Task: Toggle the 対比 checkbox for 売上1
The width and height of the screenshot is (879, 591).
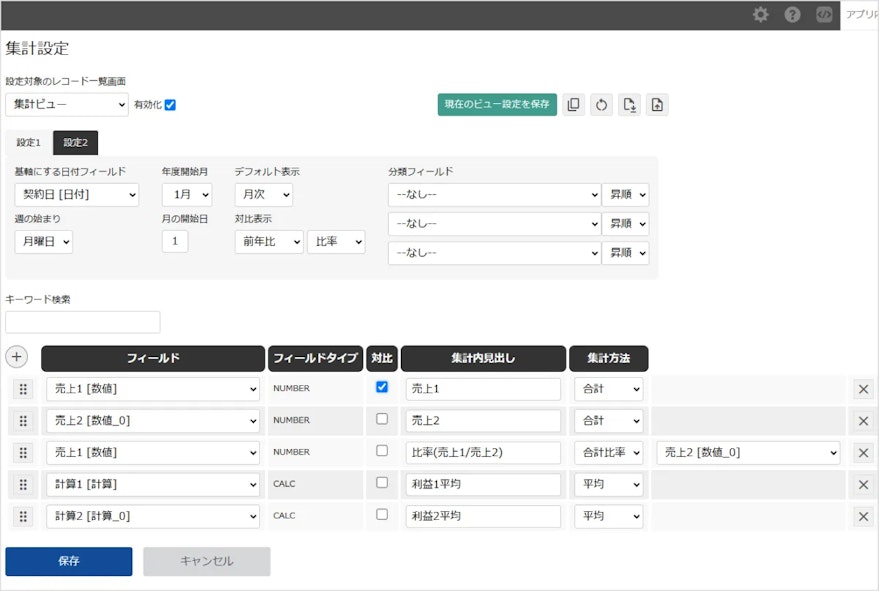Action: pos(381,389)
